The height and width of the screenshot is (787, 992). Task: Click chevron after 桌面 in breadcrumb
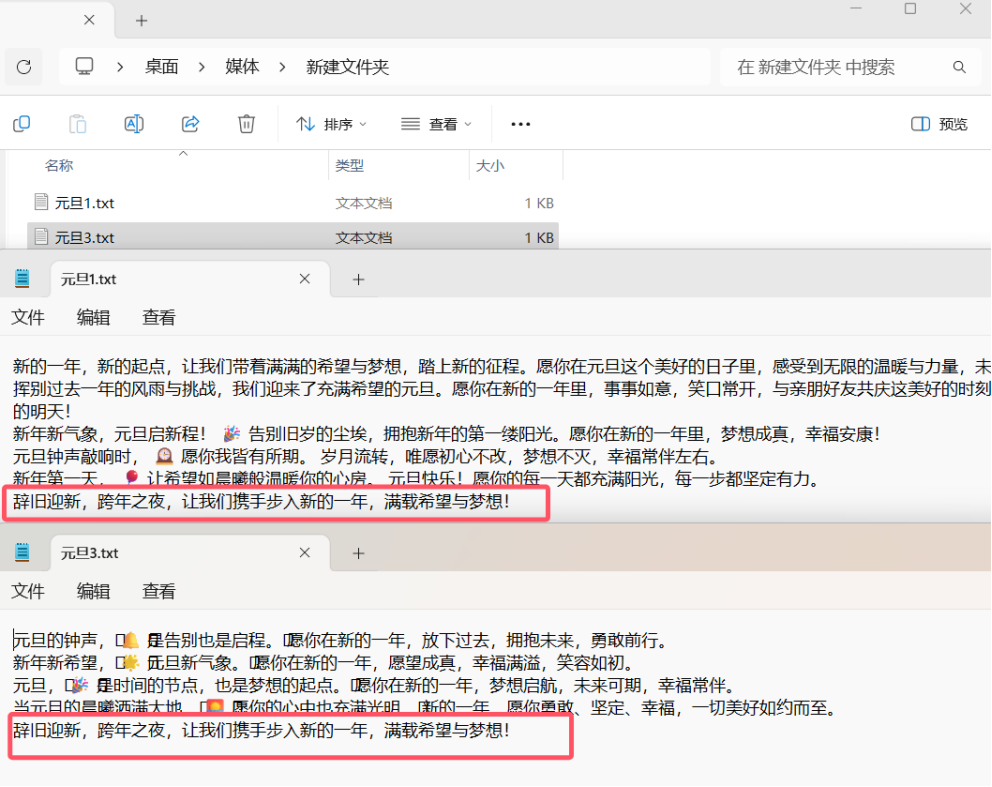click(x=202, y=67)
